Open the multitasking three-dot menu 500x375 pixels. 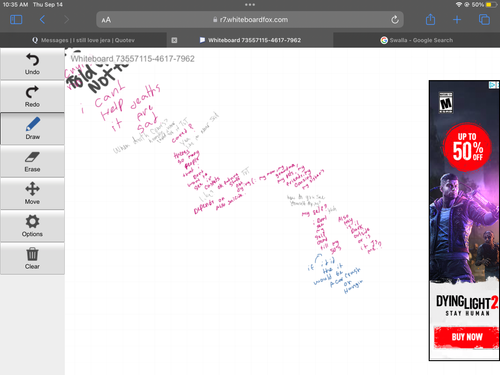click(x=250, y=5)
